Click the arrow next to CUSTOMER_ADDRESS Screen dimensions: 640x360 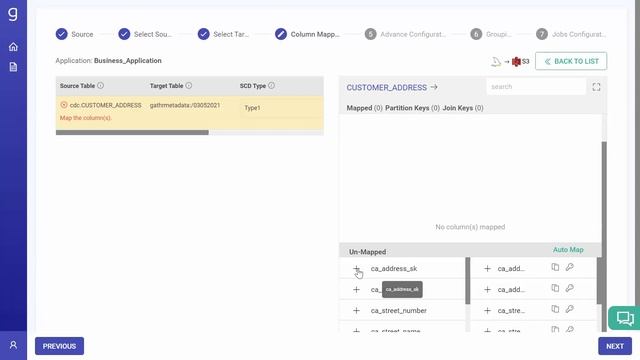pyautogui.click(x=434, y=87)
